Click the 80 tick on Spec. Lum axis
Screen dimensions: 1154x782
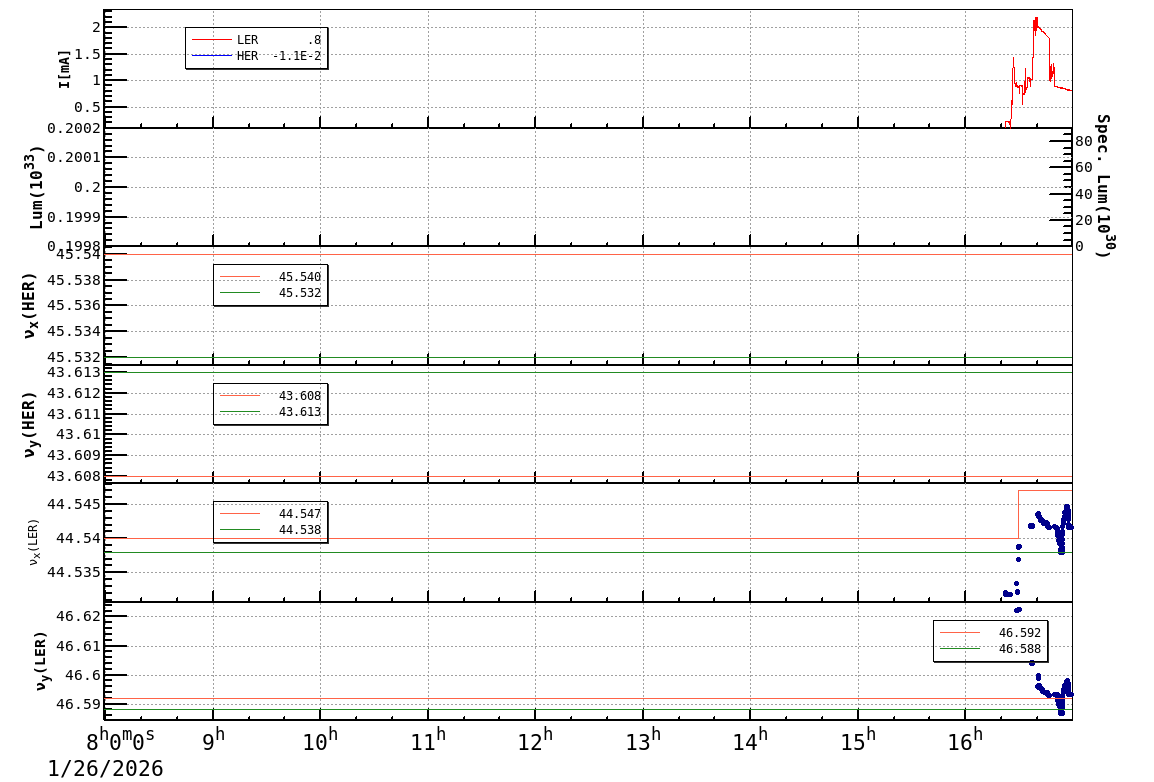1083,142
